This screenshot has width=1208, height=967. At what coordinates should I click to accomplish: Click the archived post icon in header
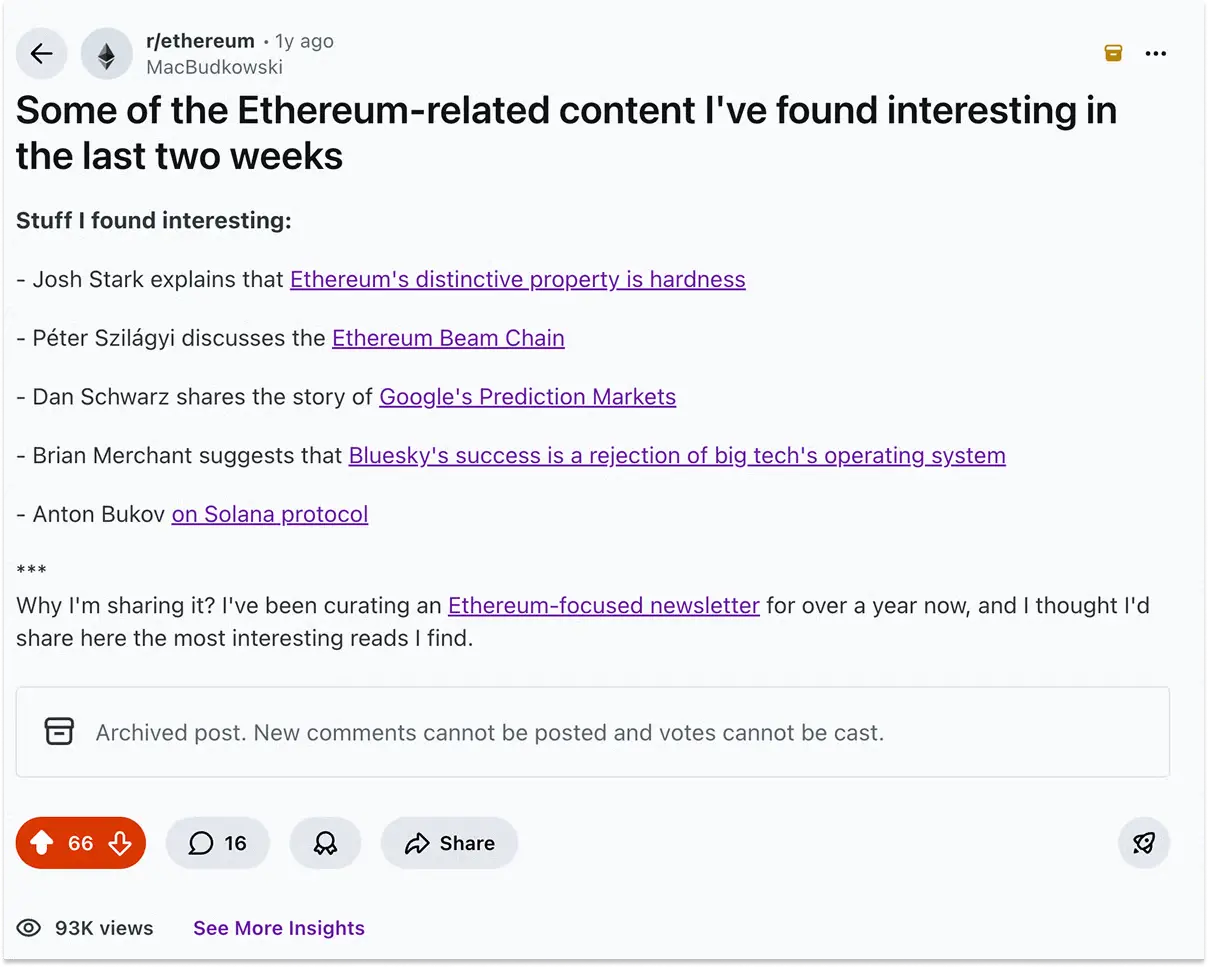(x=1113, y=53)
